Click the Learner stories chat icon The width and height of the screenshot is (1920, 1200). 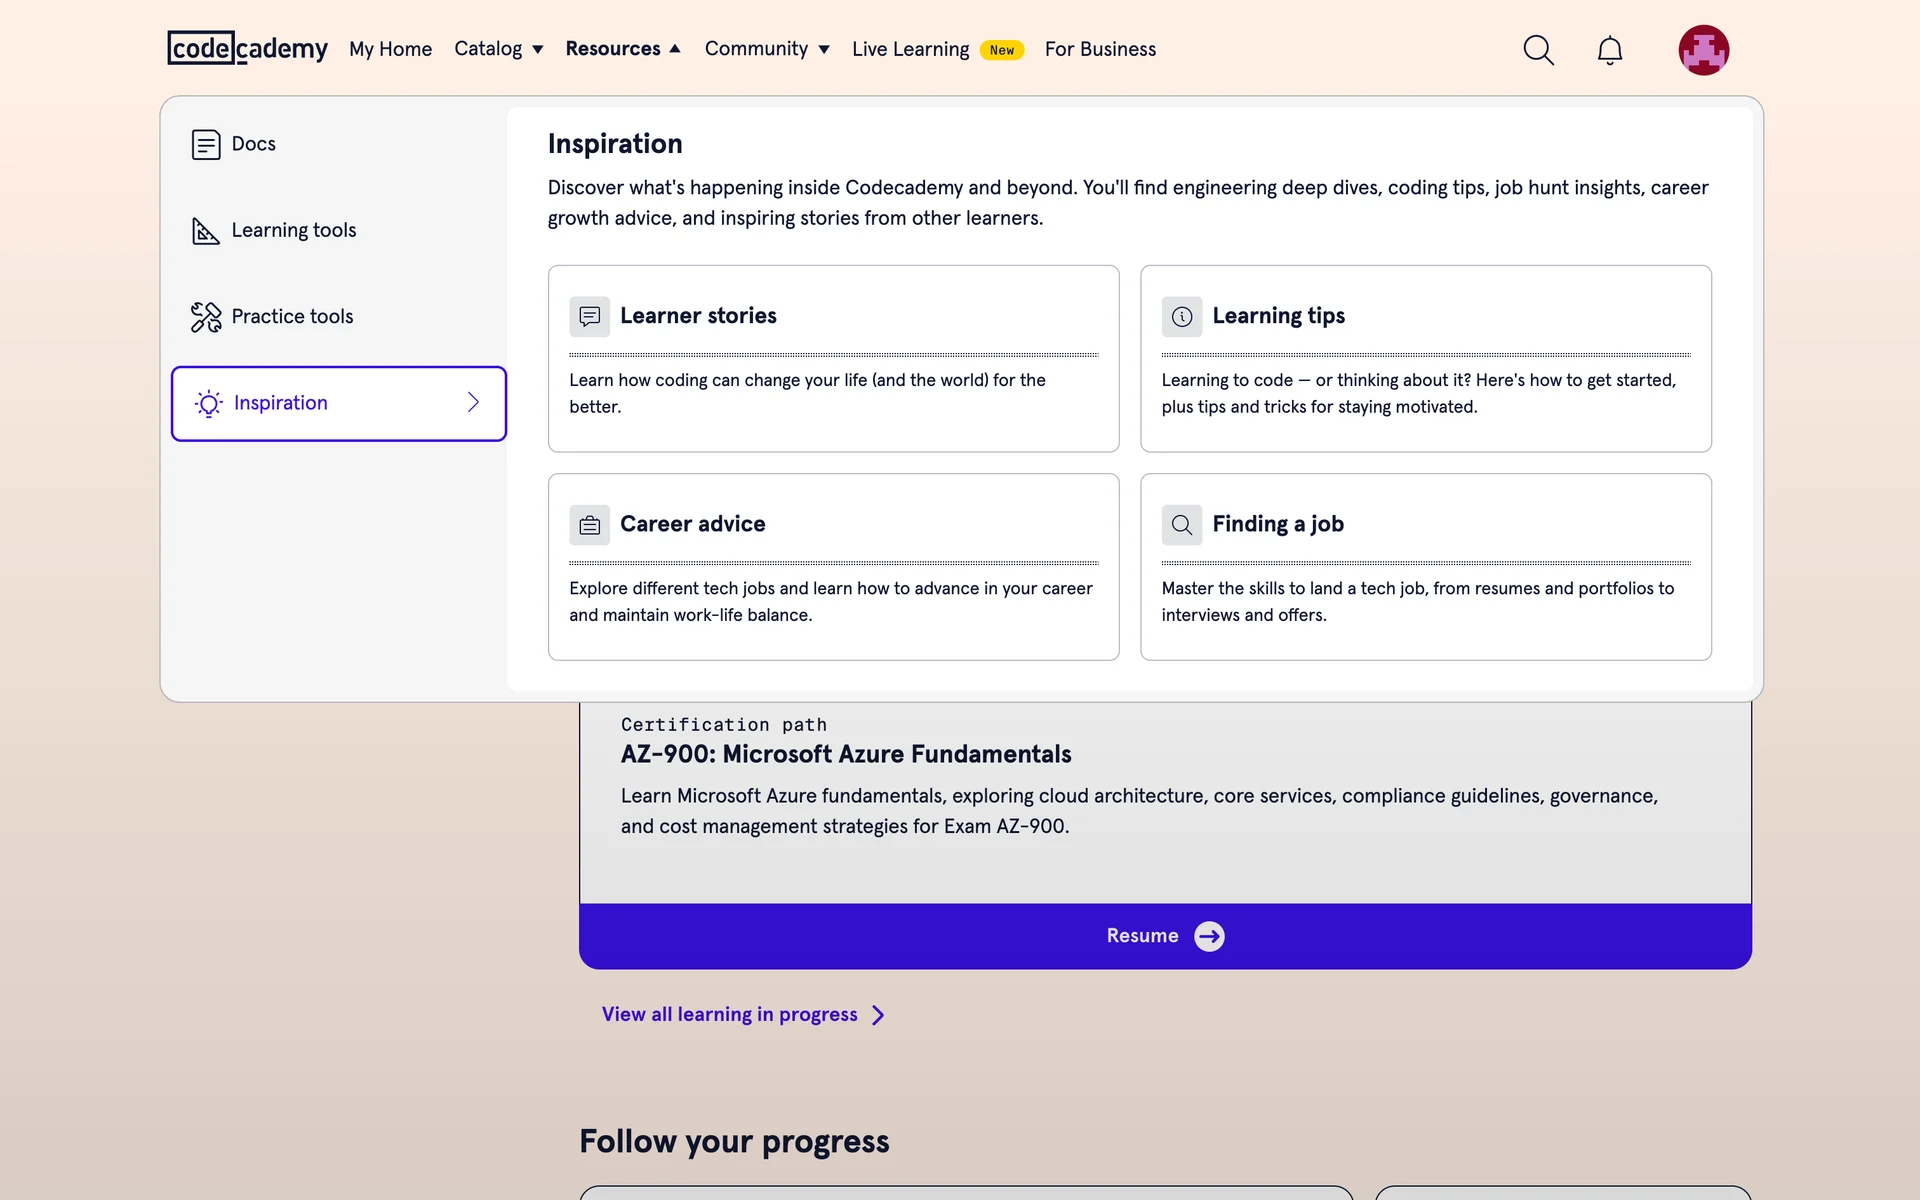589,316
